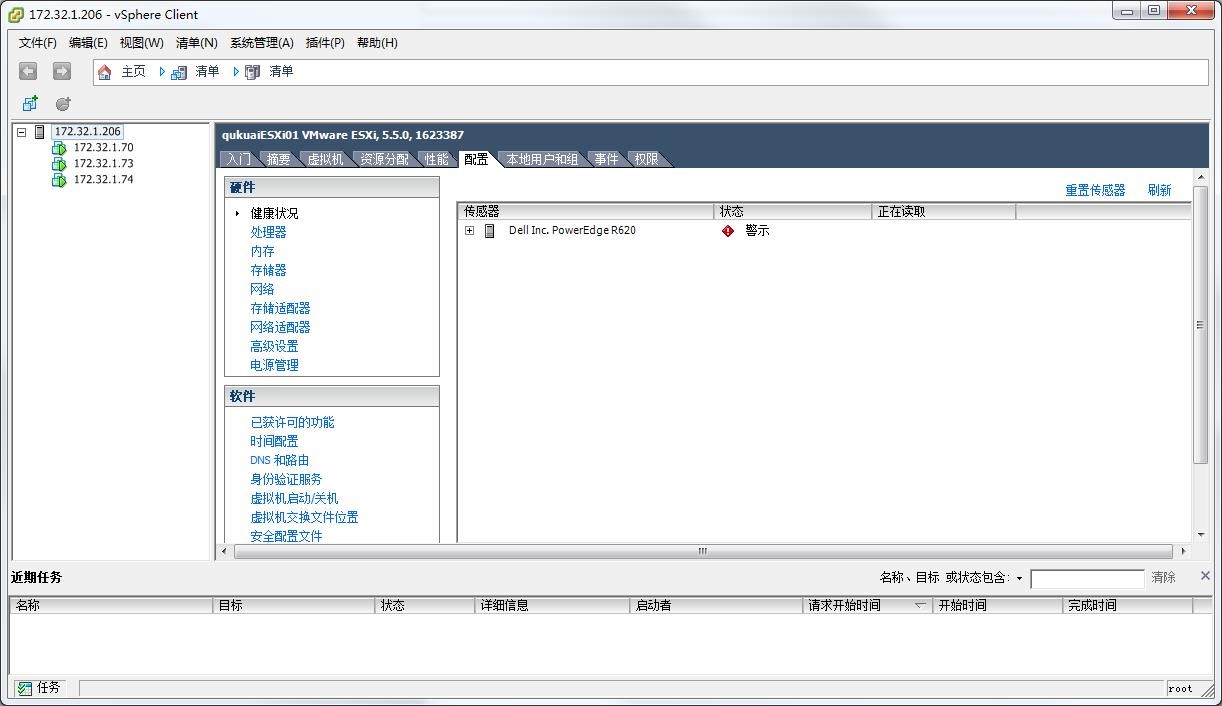The height and width of the screenshot is (706, 1222).
Task: Switch to the 性能 tab
Action: (x=436, y=159)
